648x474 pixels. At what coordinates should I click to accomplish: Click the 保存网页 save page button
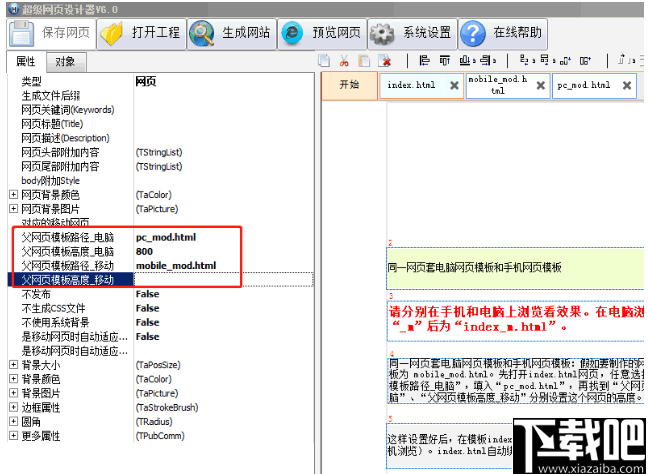click(x=52, y=33)
